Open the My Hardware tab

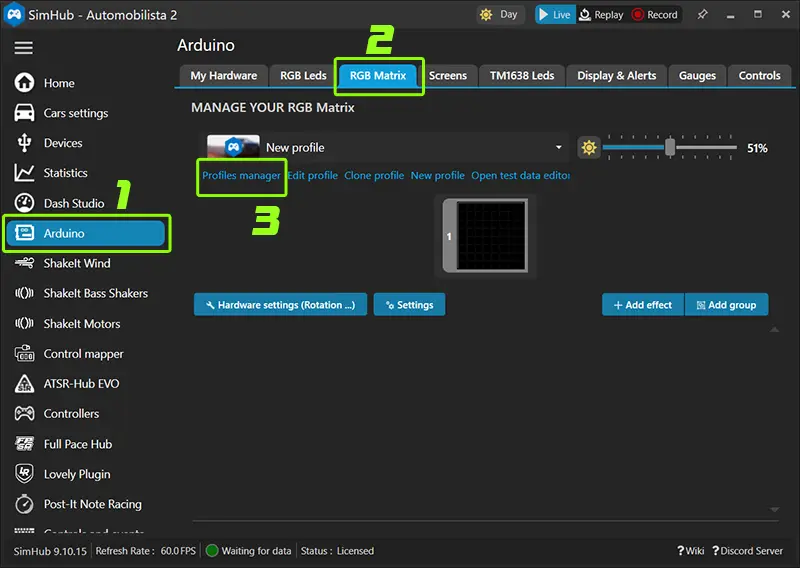click(x=223, y=76)
